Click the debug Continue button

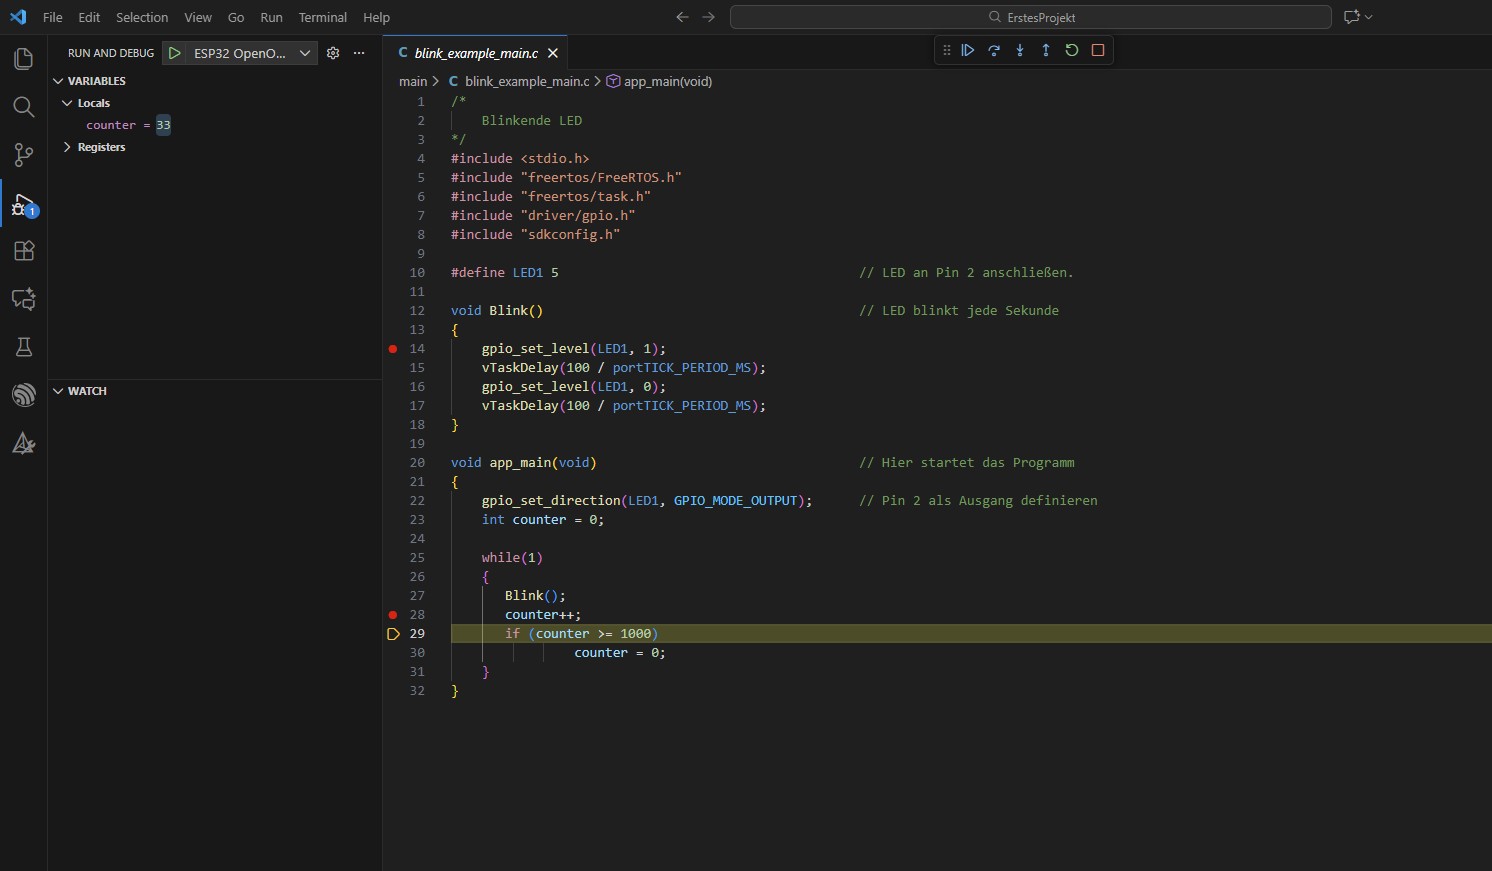(968, 50)
